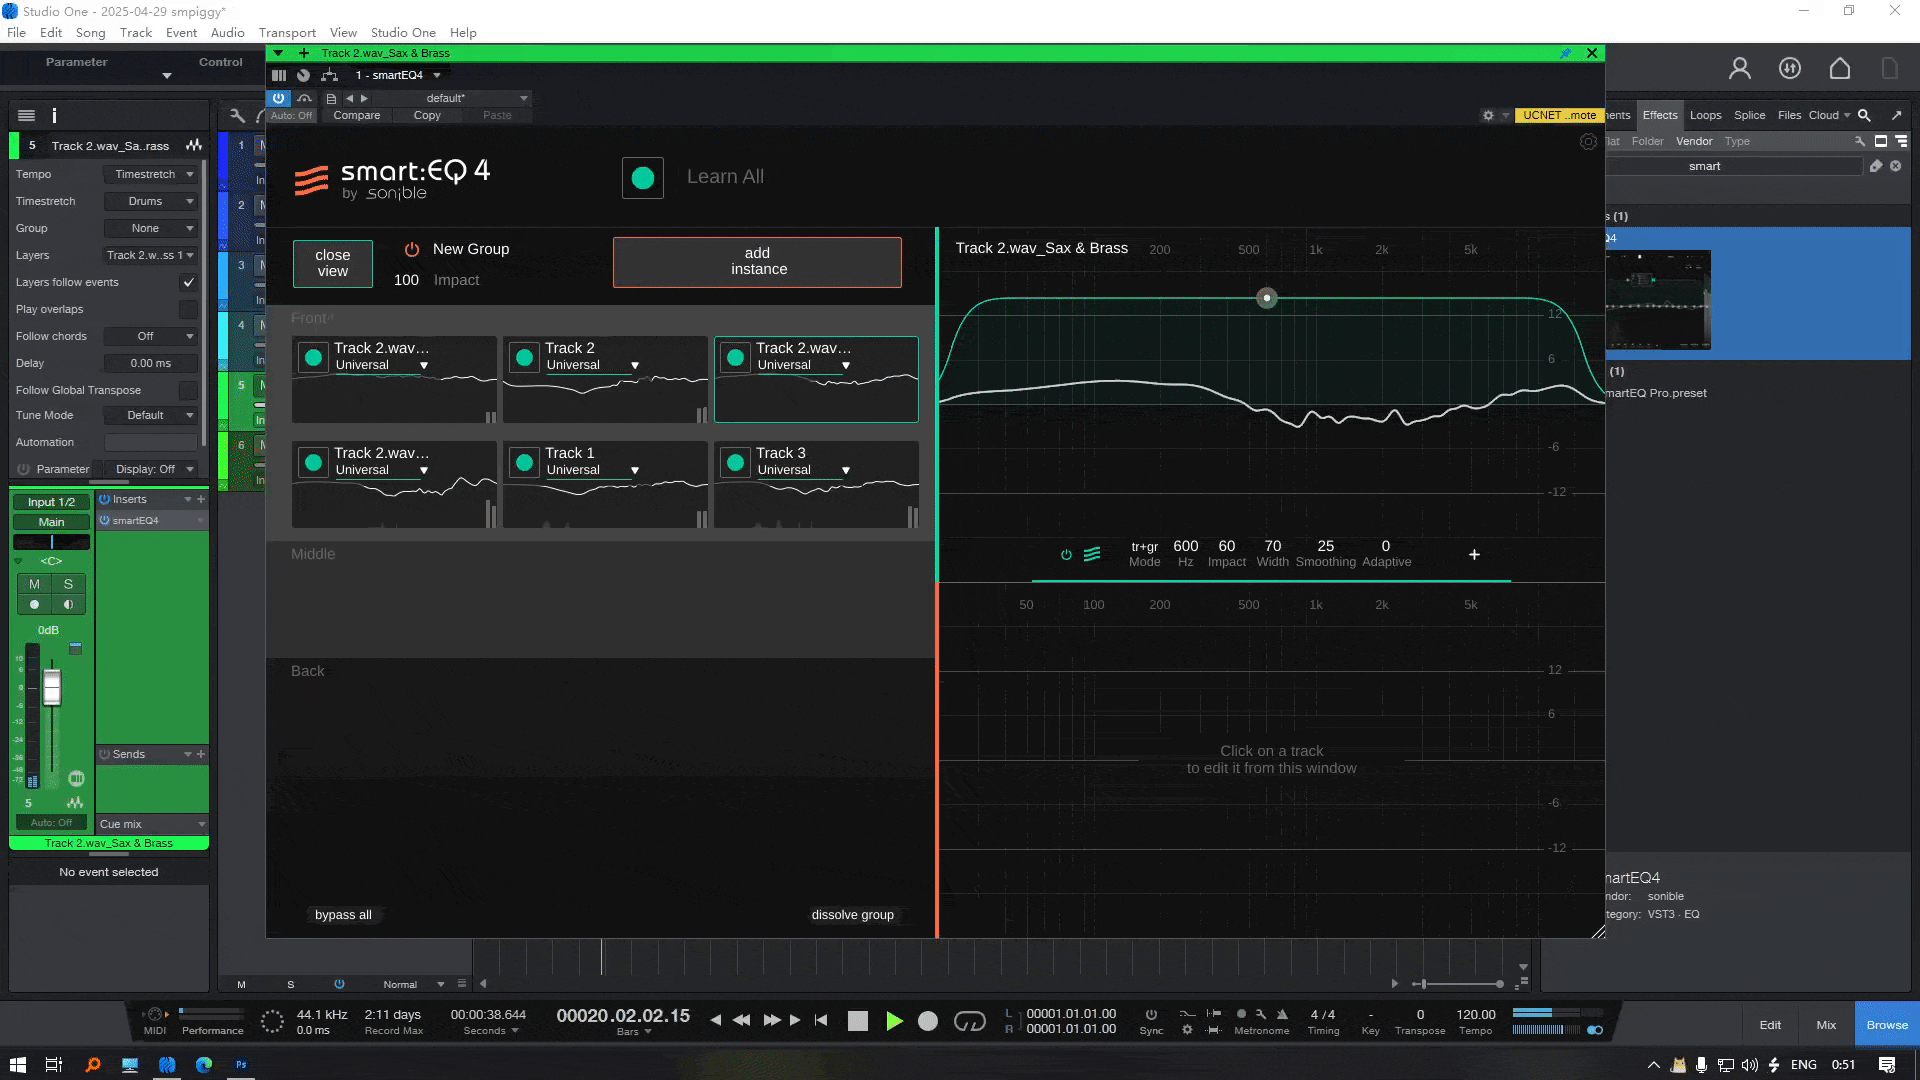Switch to the Loops browser tab
1920x1080 pixels.
[1706, 115]
